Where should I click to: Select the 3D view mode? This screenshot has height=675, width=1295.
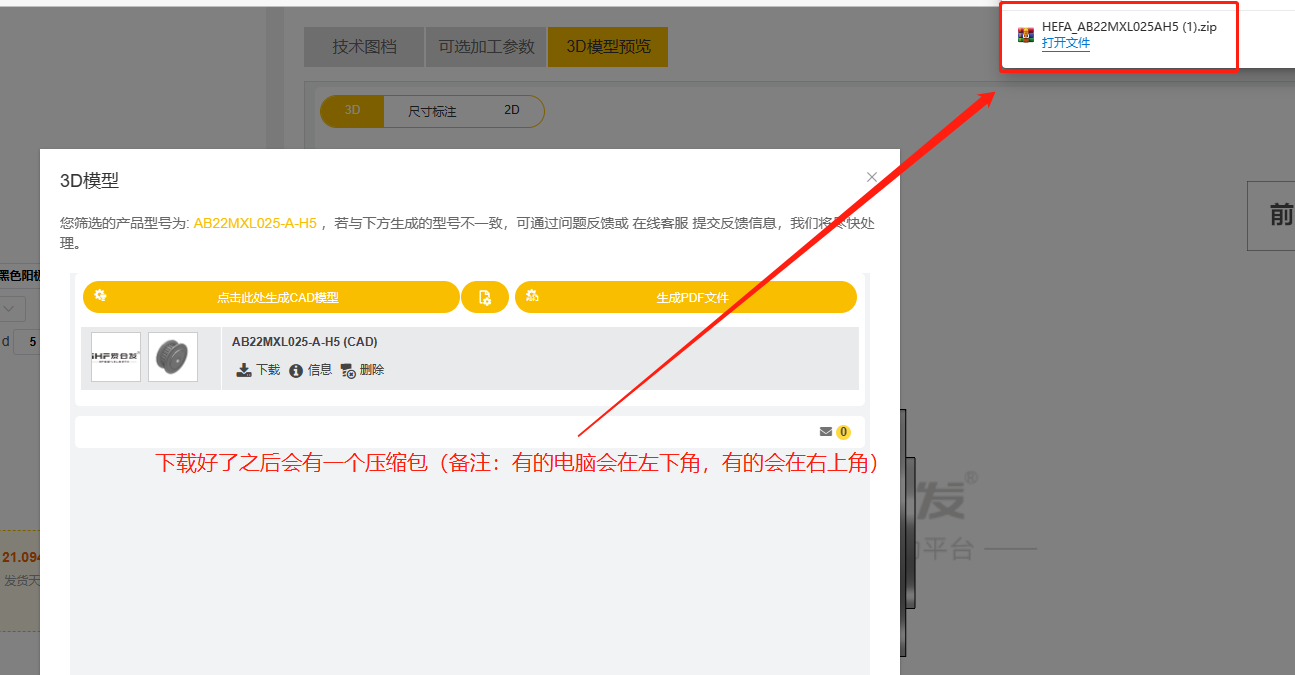coord(351,110)
